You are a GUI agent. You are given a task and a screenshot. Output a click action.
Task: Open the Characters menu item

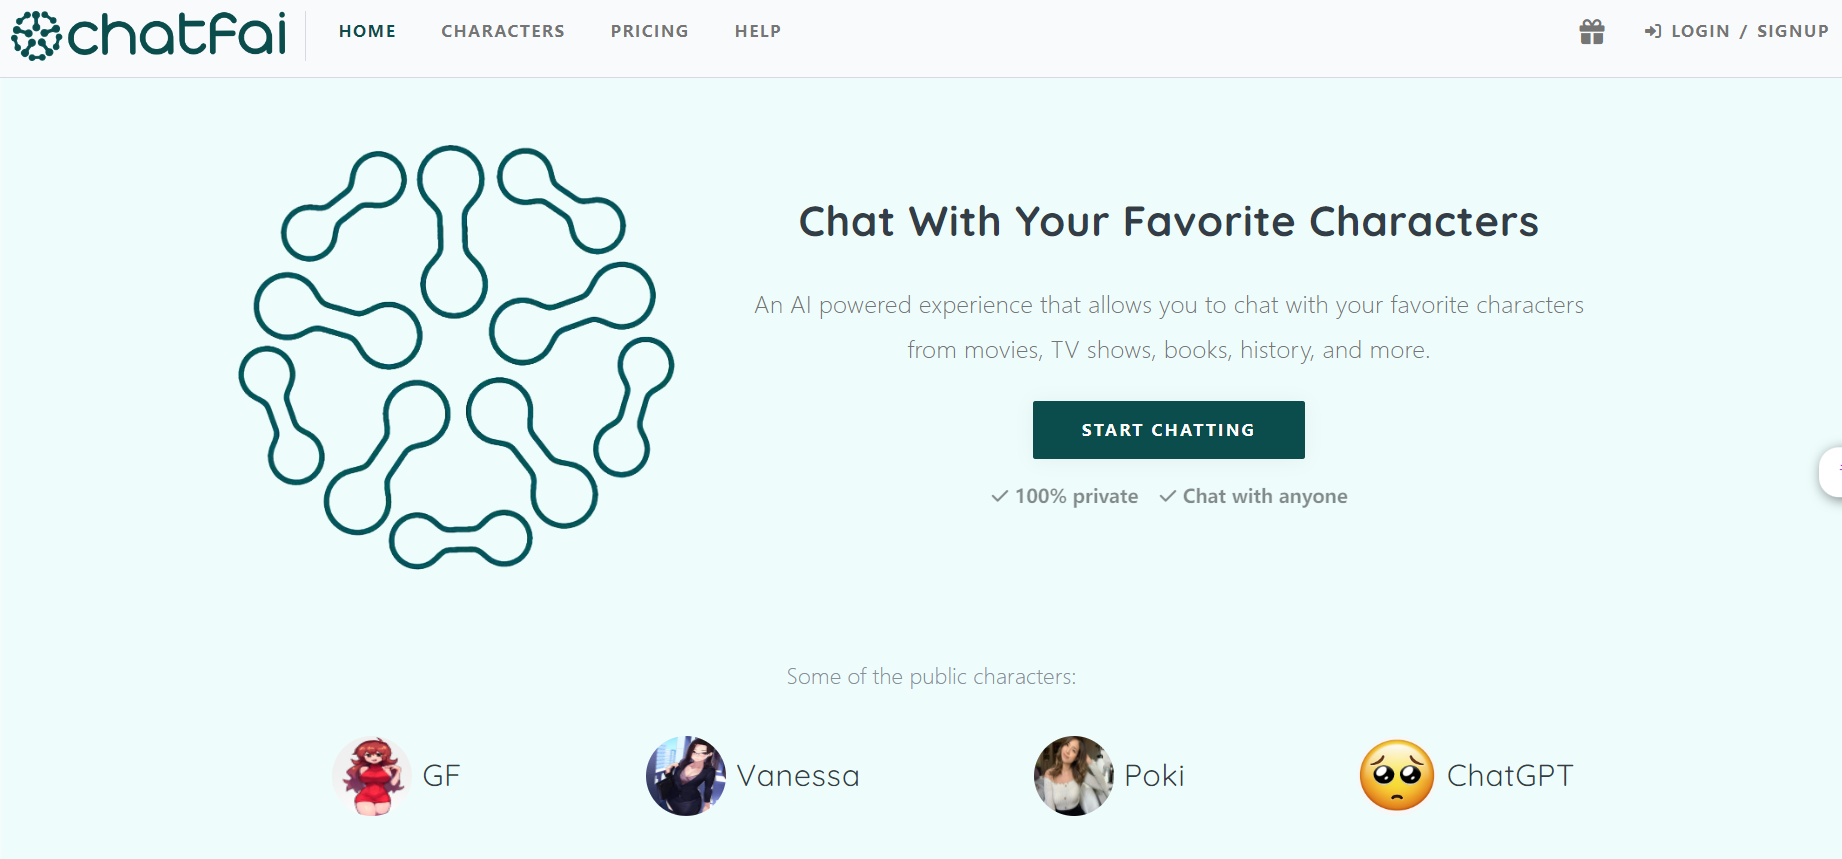coord(503,31)
